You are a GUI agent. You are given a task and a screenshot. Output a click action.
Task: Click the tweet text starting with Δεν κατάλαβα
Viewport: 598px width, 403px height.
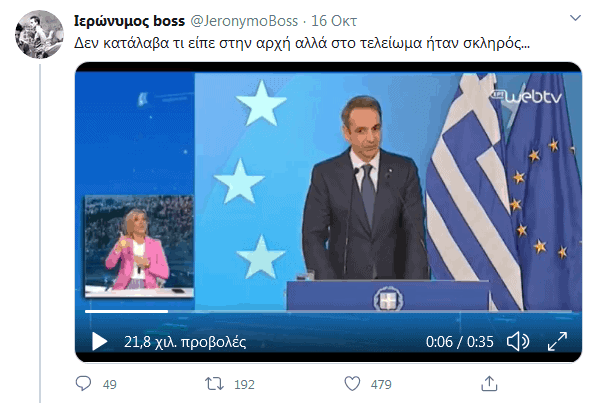pos(302,43)
